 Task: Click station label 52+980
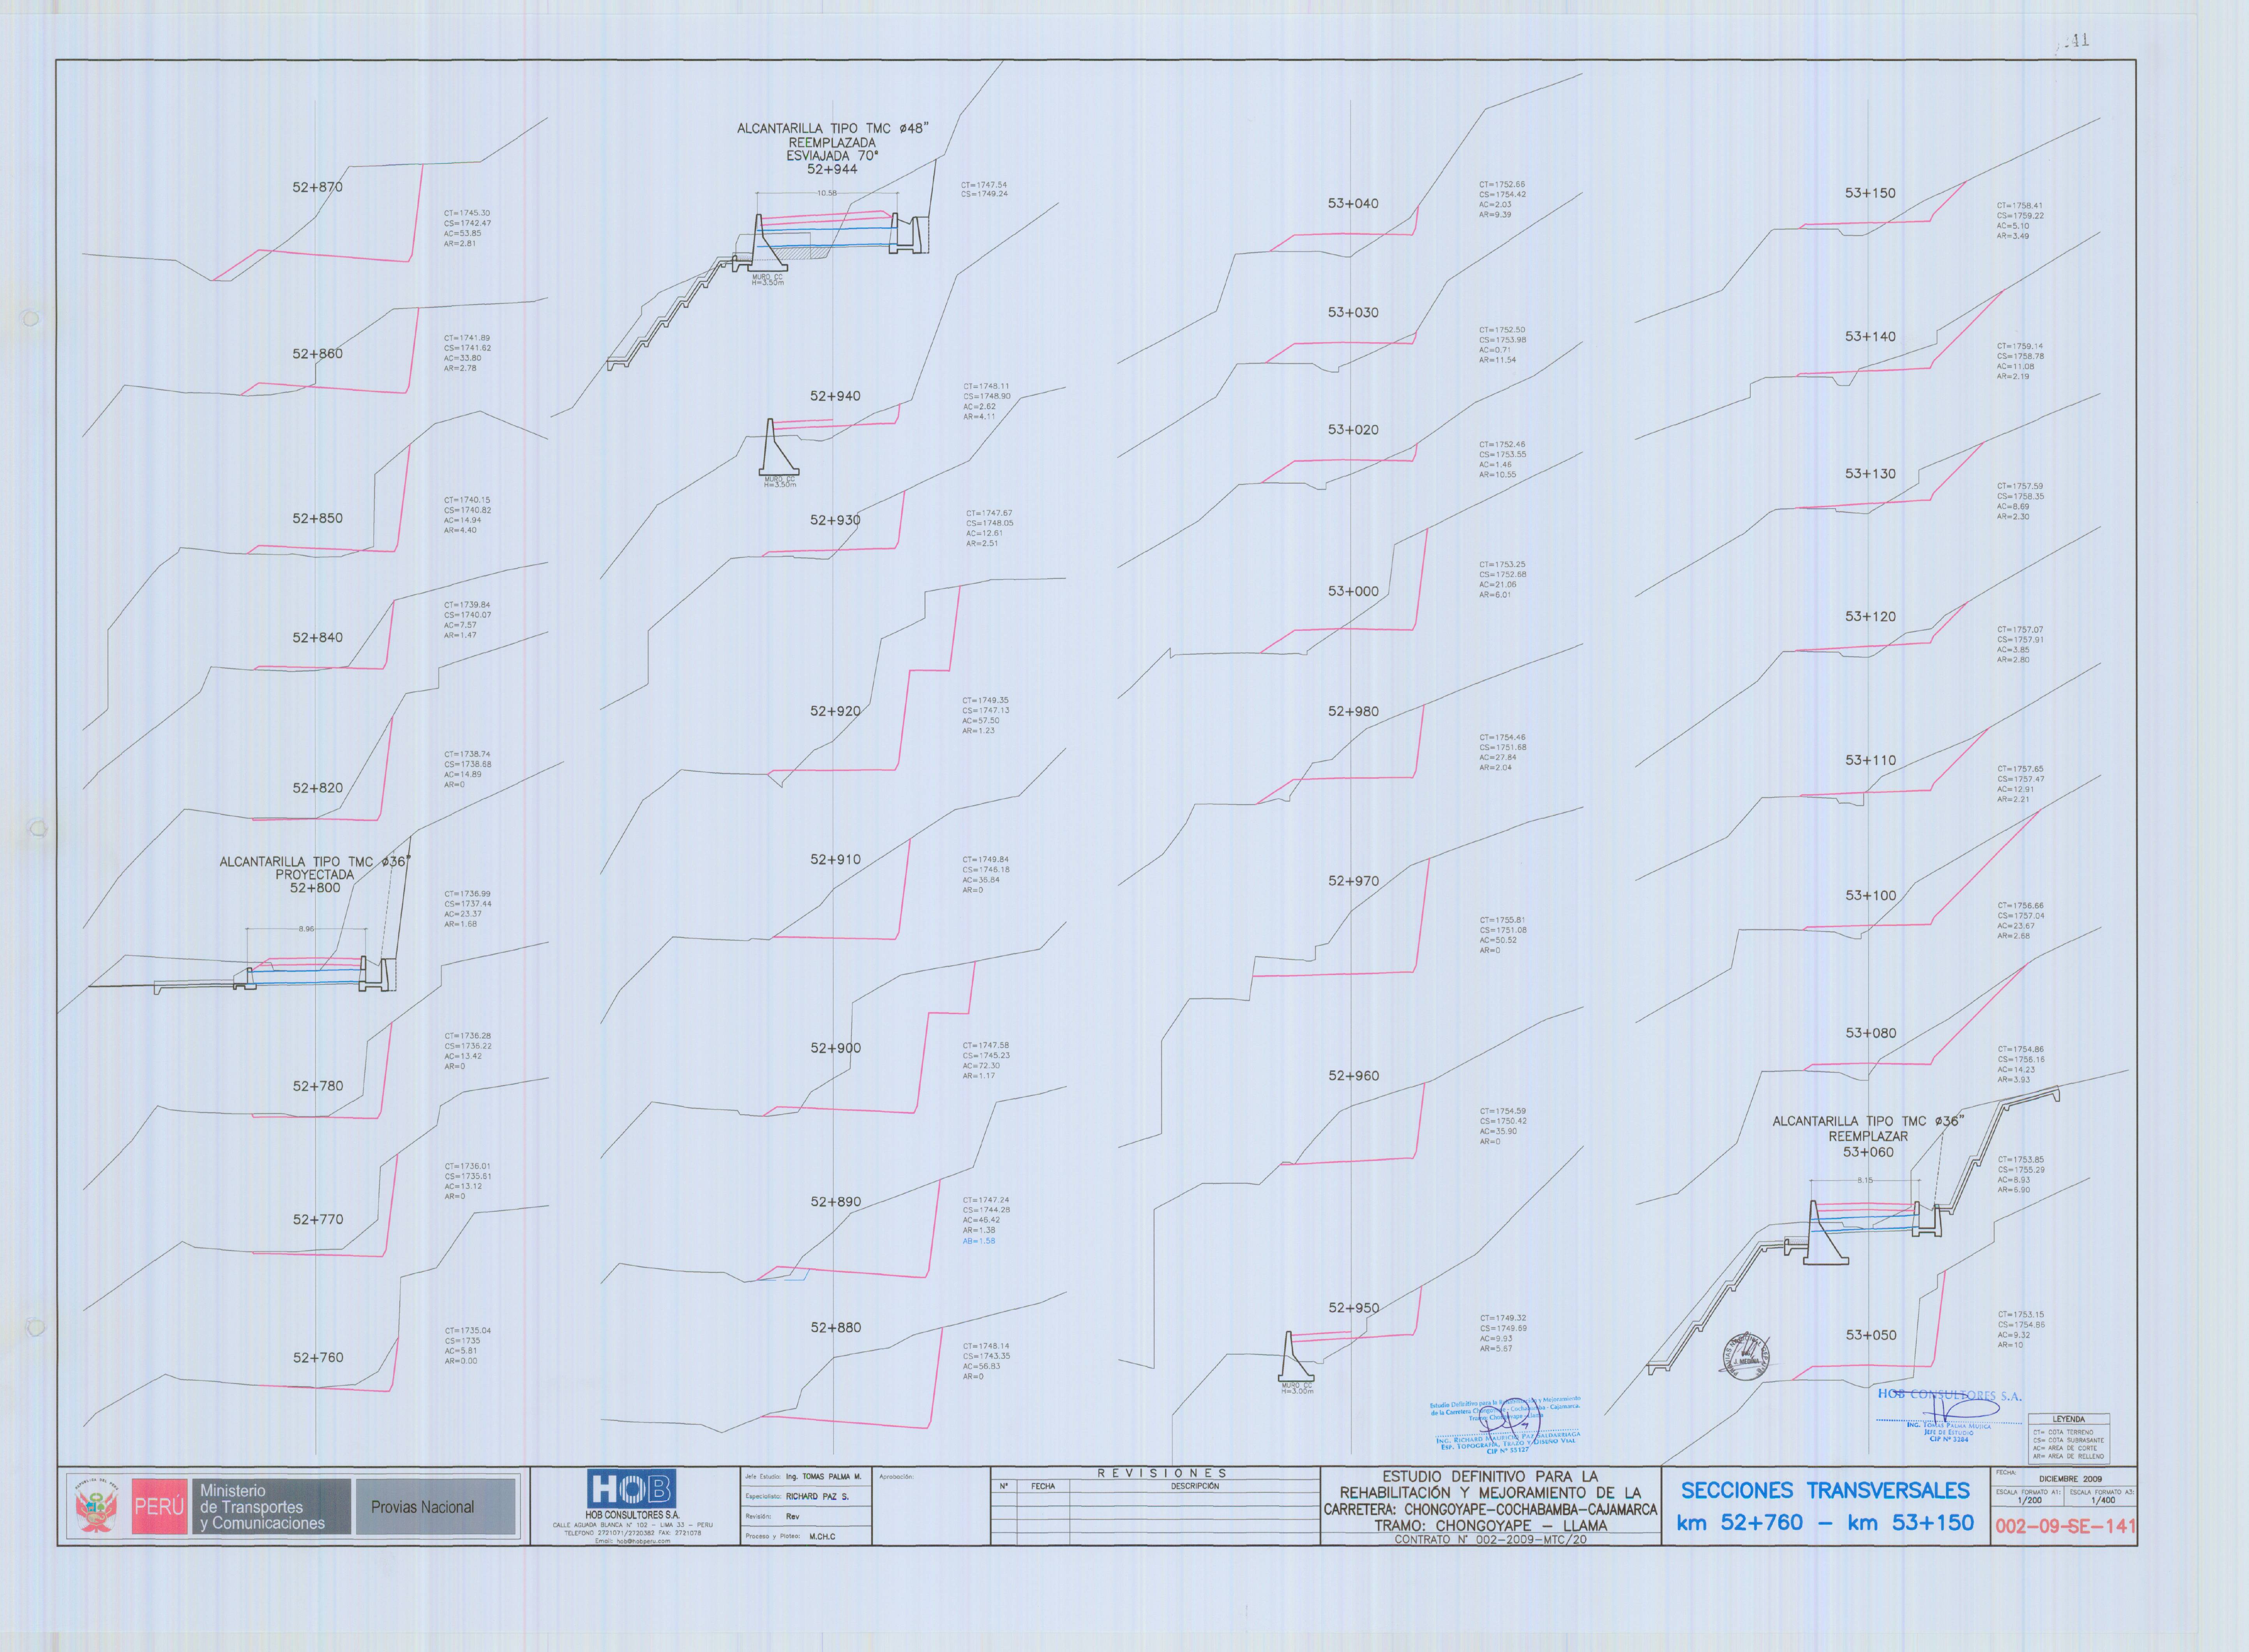pyautogui.click(x=1353, y=711)
